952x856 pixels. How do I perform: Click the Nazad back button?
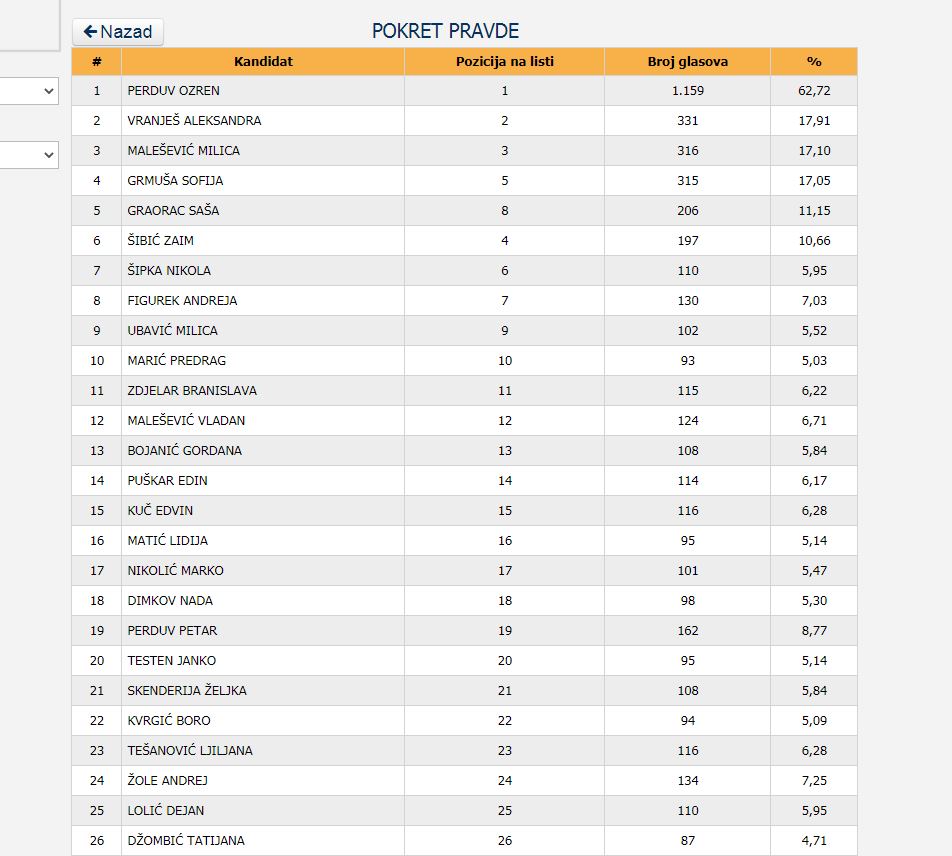click(x=118, y=32)
